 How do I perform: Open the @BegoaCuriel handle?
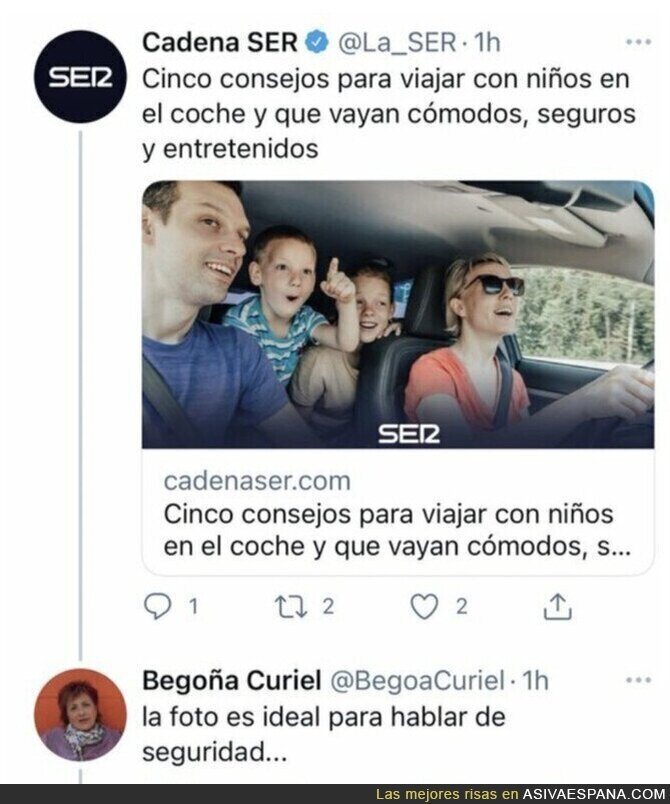(x=417, y=680)
